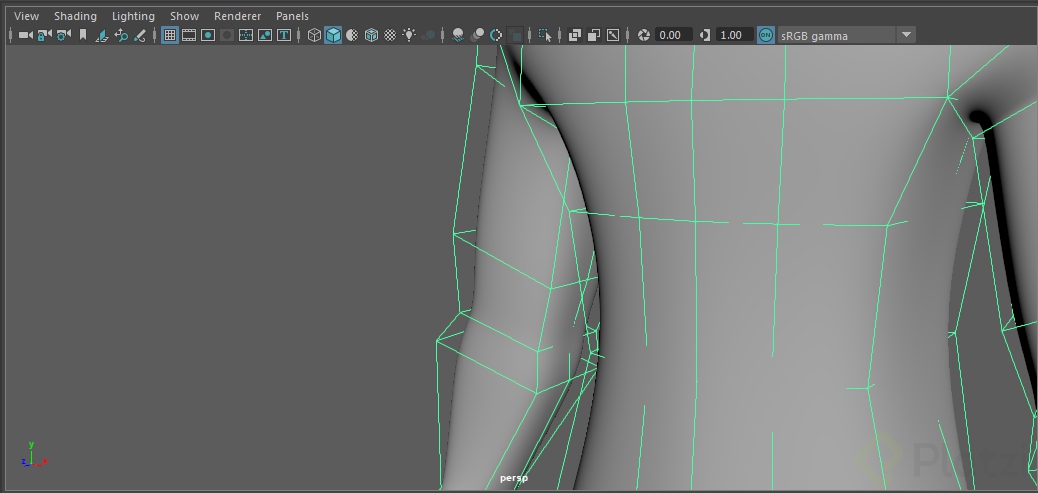This screenshot has width=1038, height=493.
Task: Toggle Wireframe on Shaded icon
Action: point(371,35)
